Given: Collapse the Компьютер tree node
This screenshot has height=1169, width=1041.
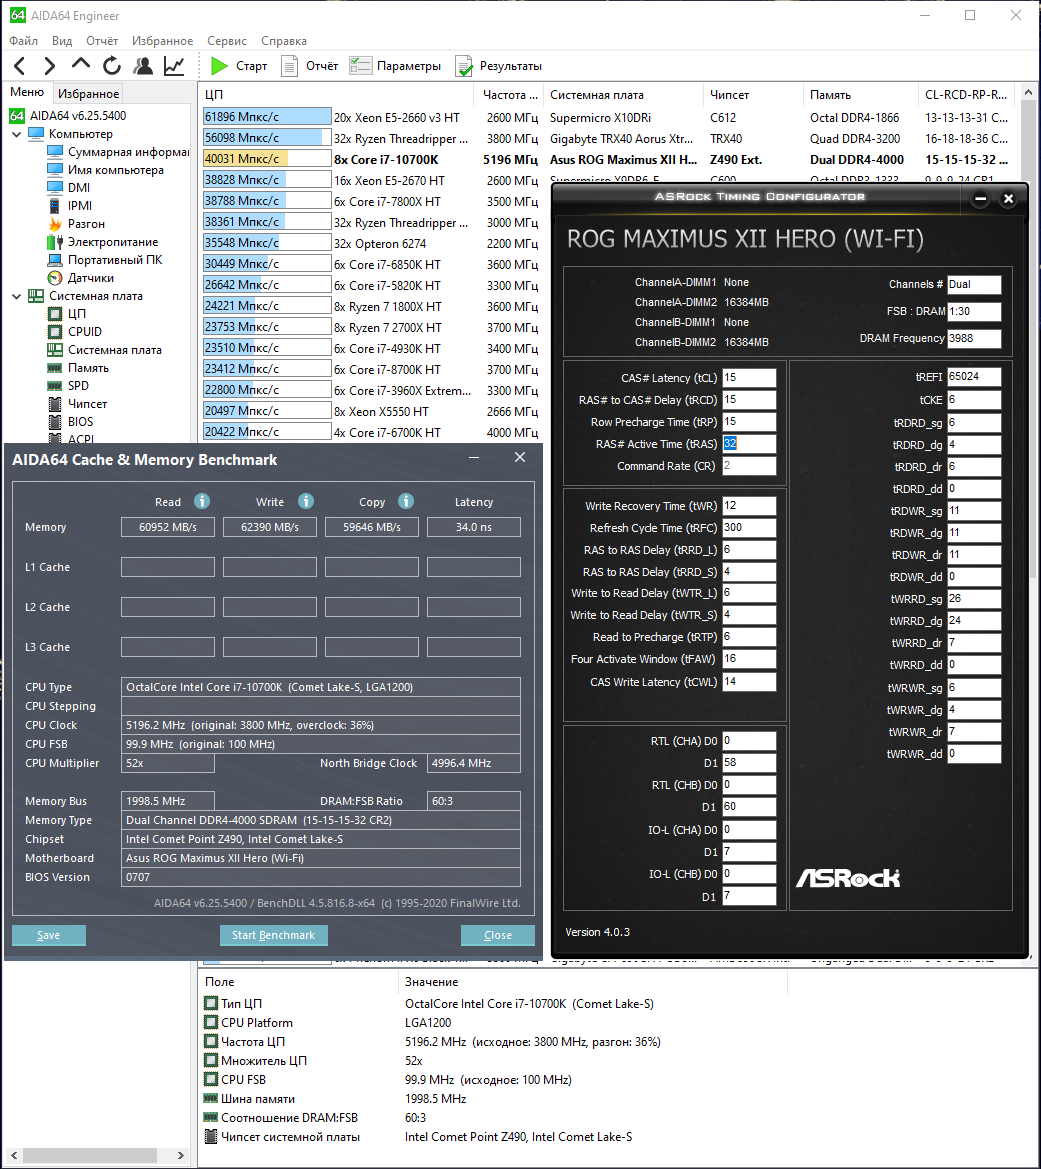Looking at the screenshot, I should pos(16,134).
